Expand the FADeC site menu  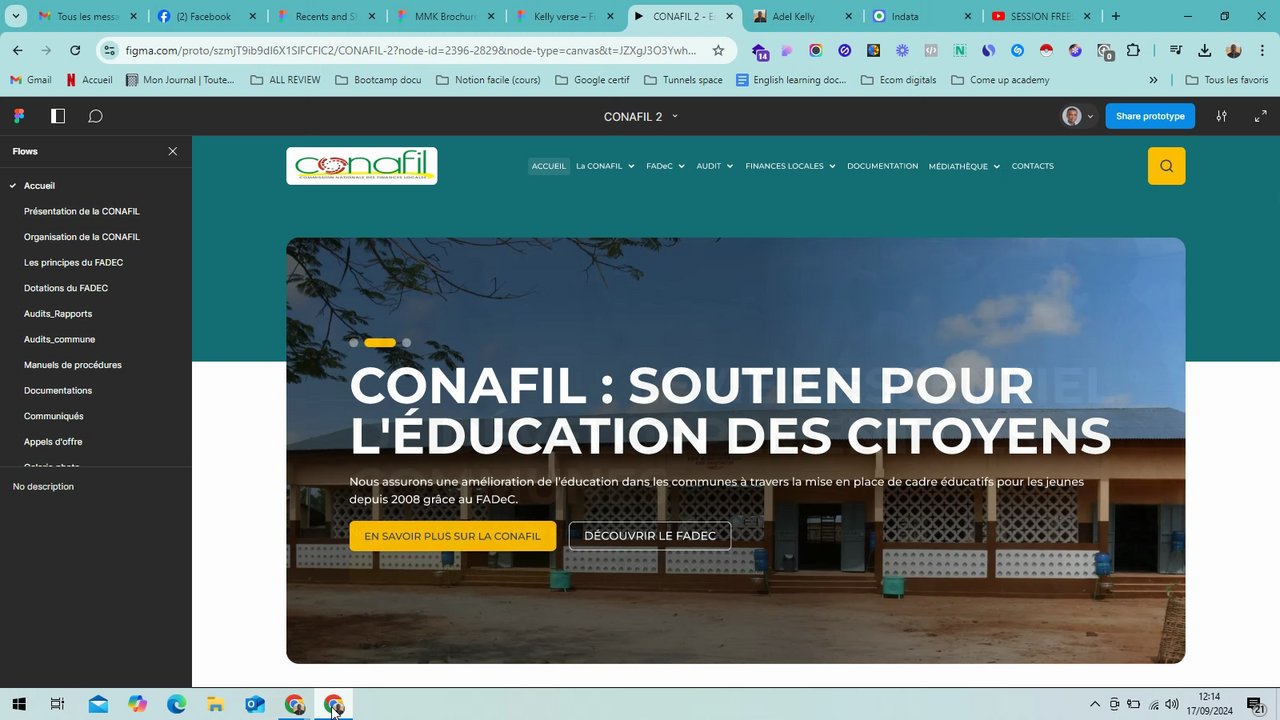click(665, 166)
